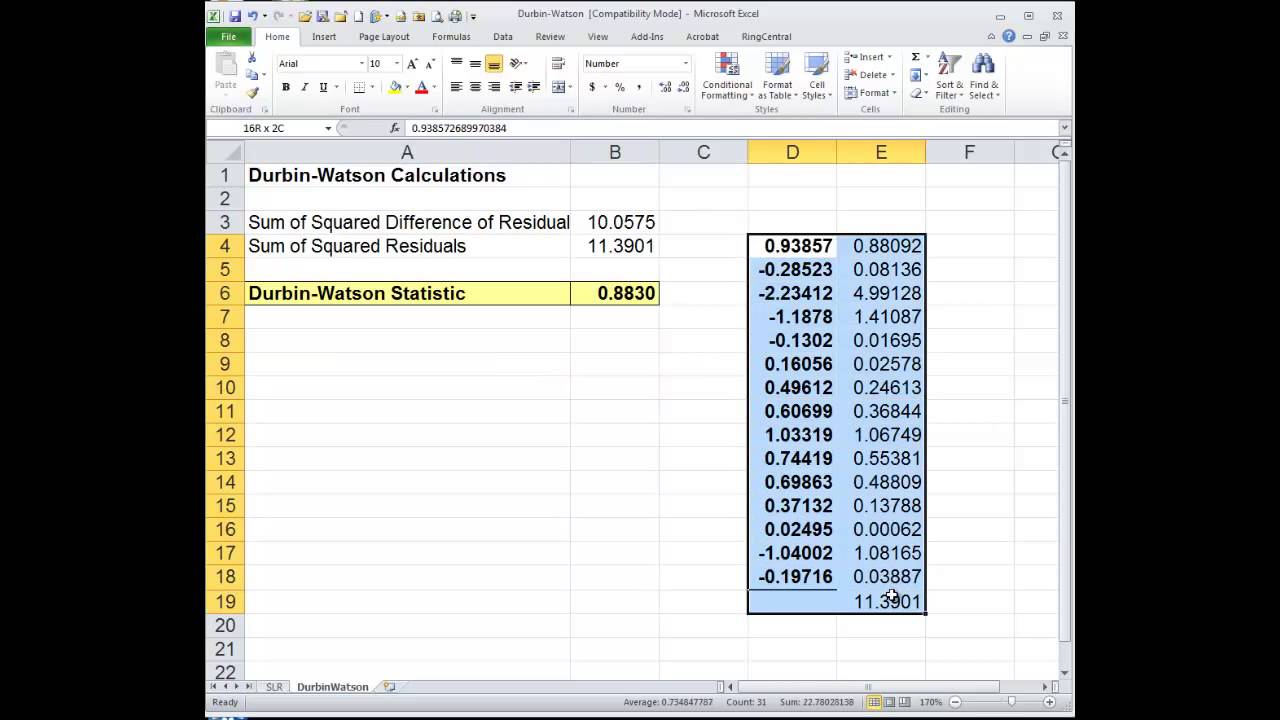The image size is (1280, 720).
Task: Insert a new worksheet tab
Action: (x=389, y=687)
